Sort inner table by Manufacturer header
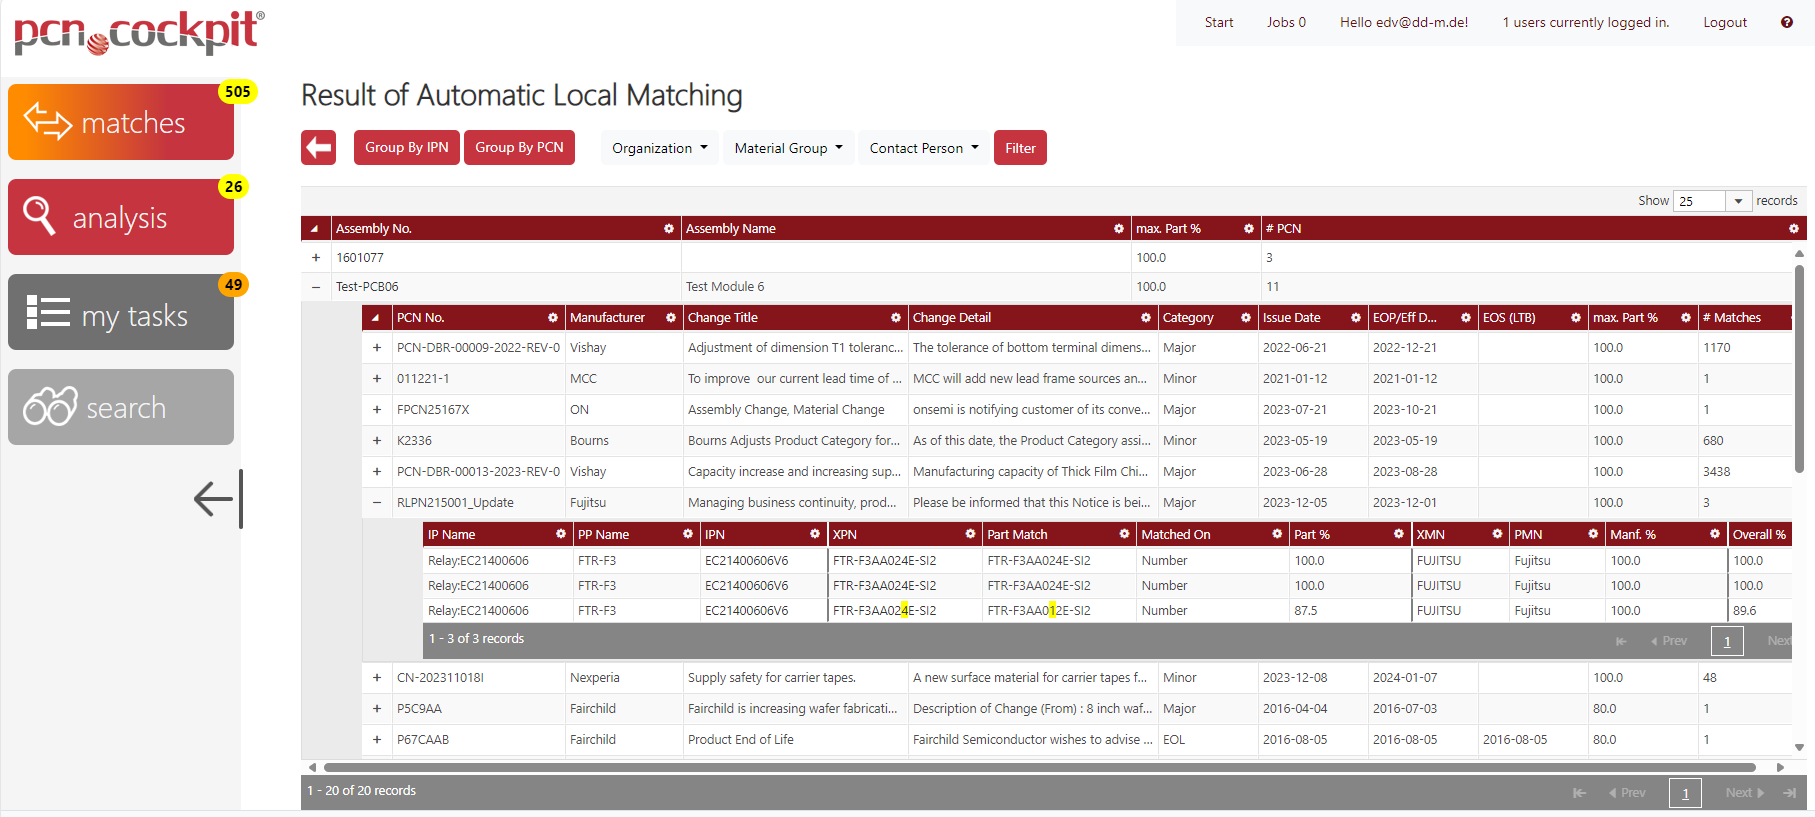Screen dimensions: 1815x817 607,318
